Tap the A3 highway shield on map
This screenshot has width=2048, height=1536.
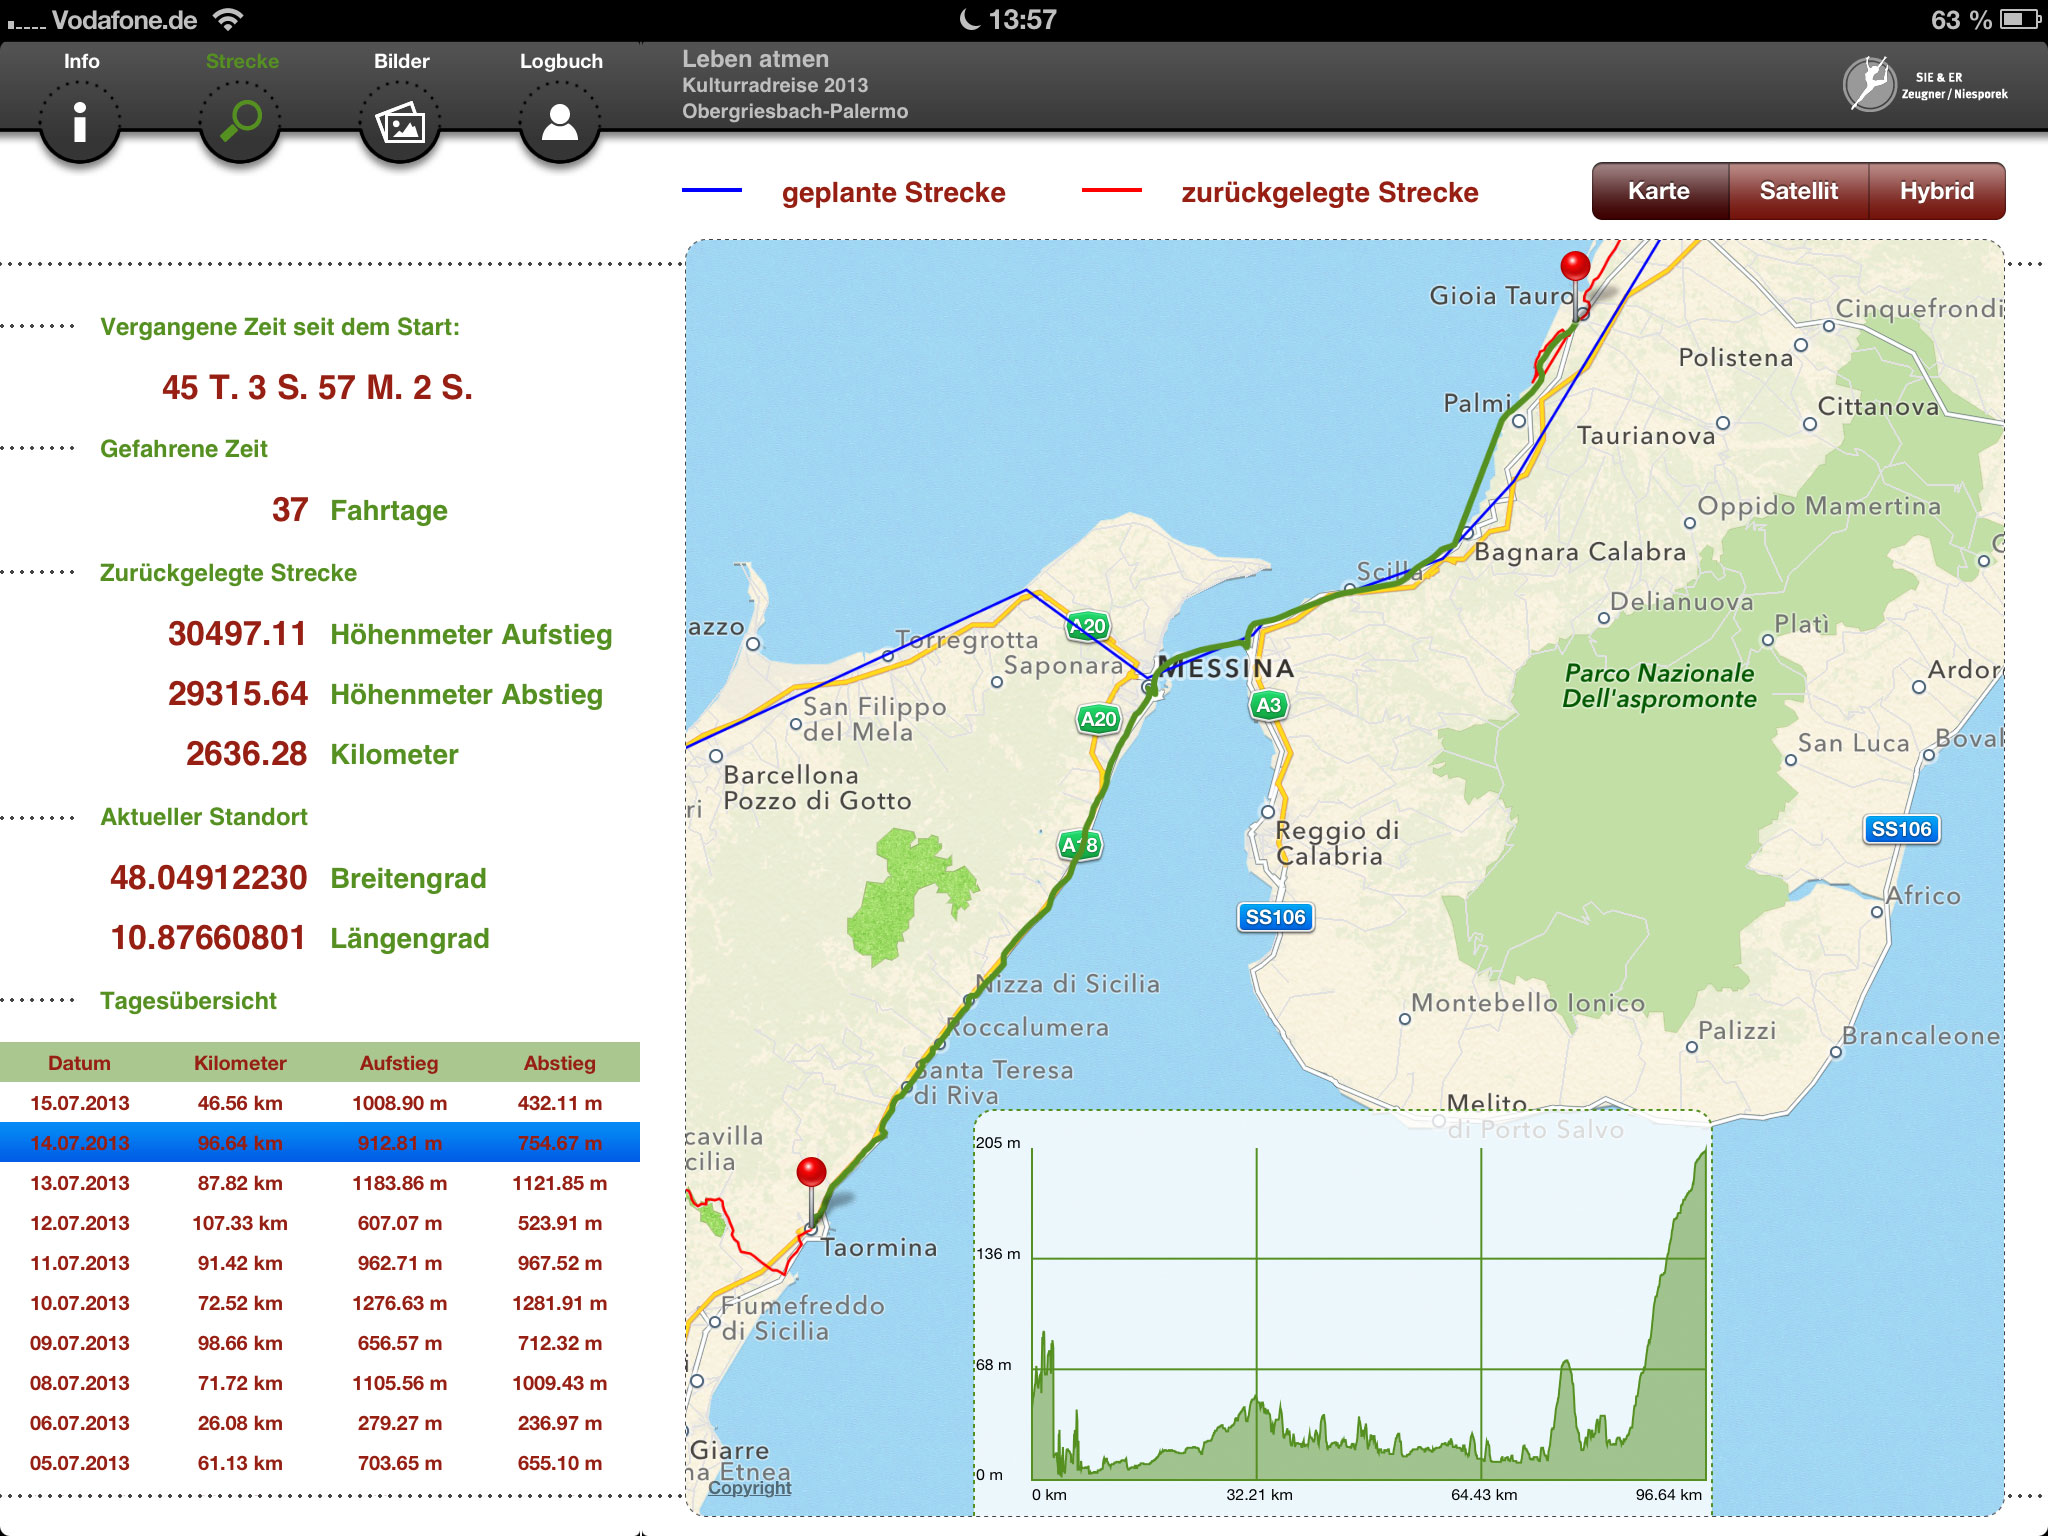tap(1268, 705)
